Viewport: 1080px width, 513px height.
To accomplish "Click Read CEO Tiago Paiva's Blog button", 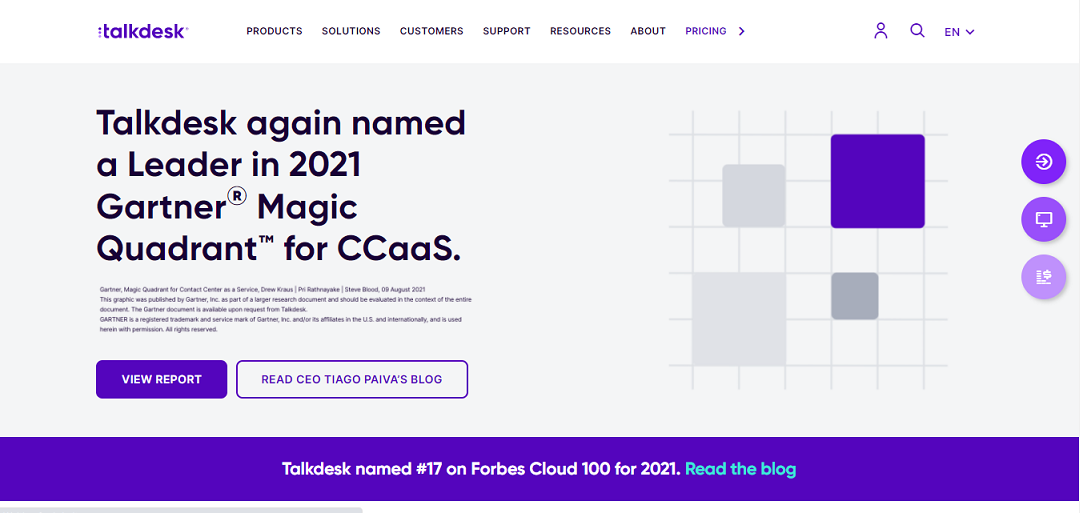I will pyautogui.click(x=352, y=379).
